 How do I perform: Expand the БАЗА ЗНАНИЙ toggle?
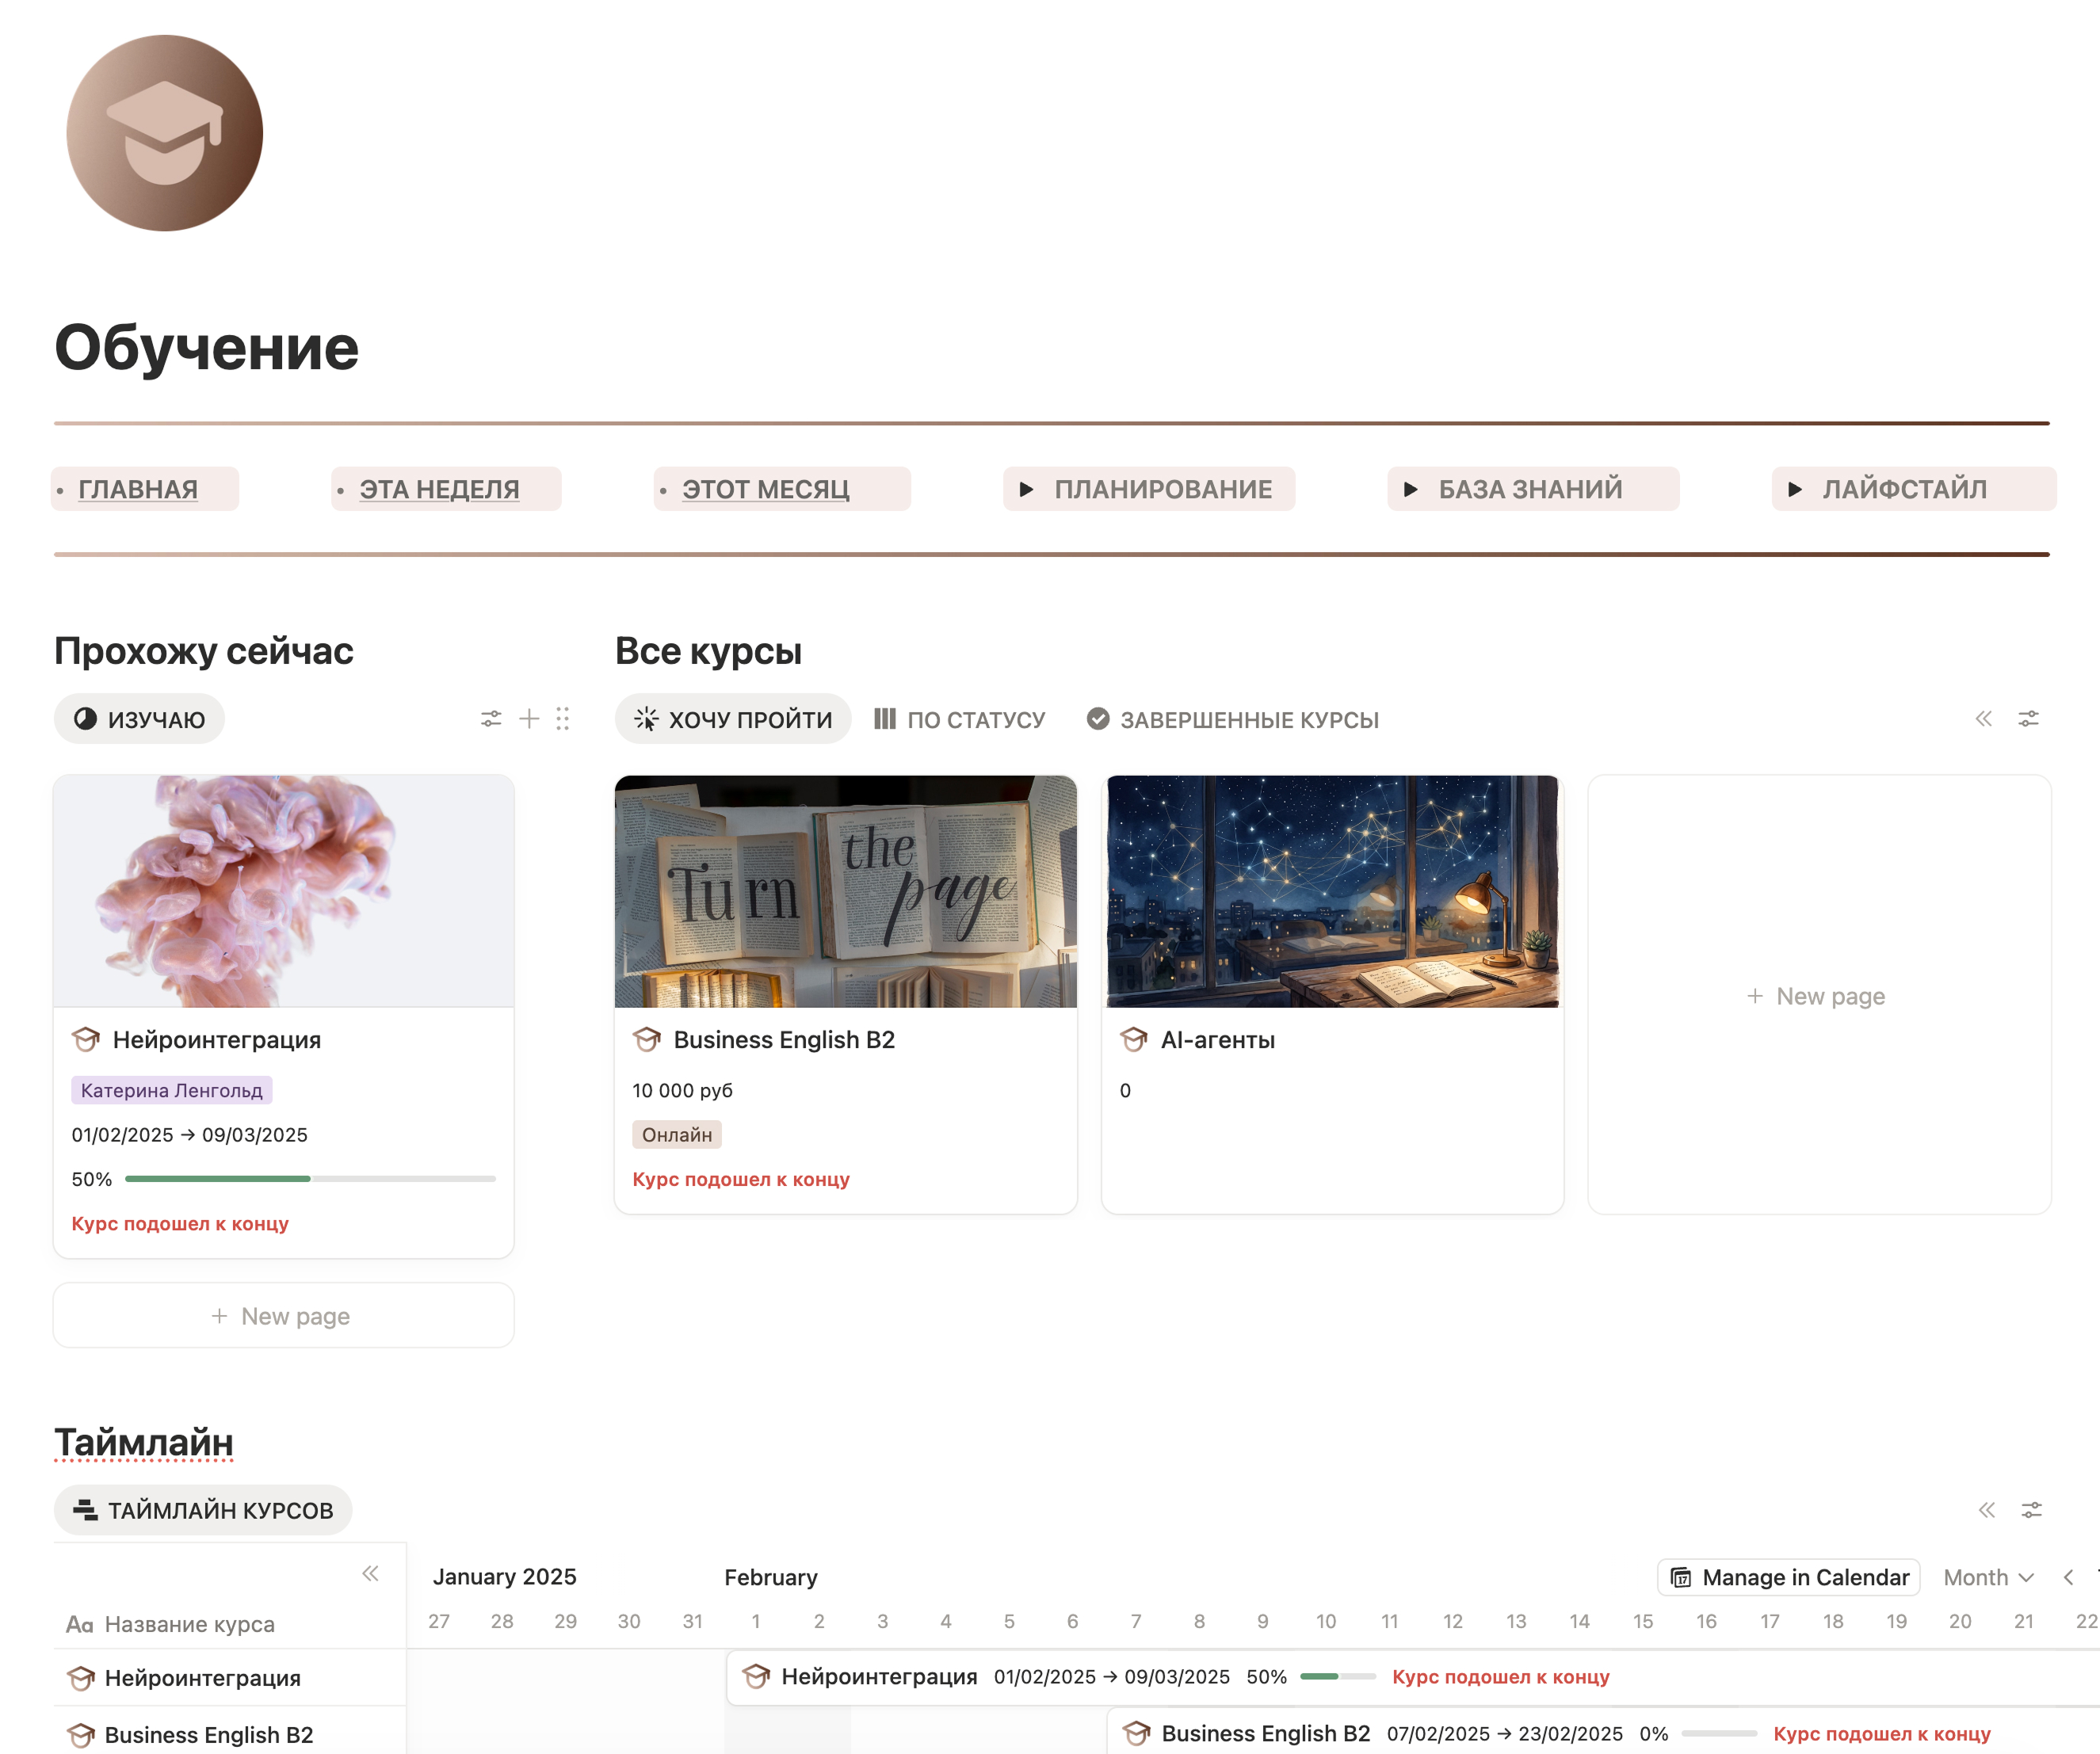pyautogui.click(x=1410, y=489)
